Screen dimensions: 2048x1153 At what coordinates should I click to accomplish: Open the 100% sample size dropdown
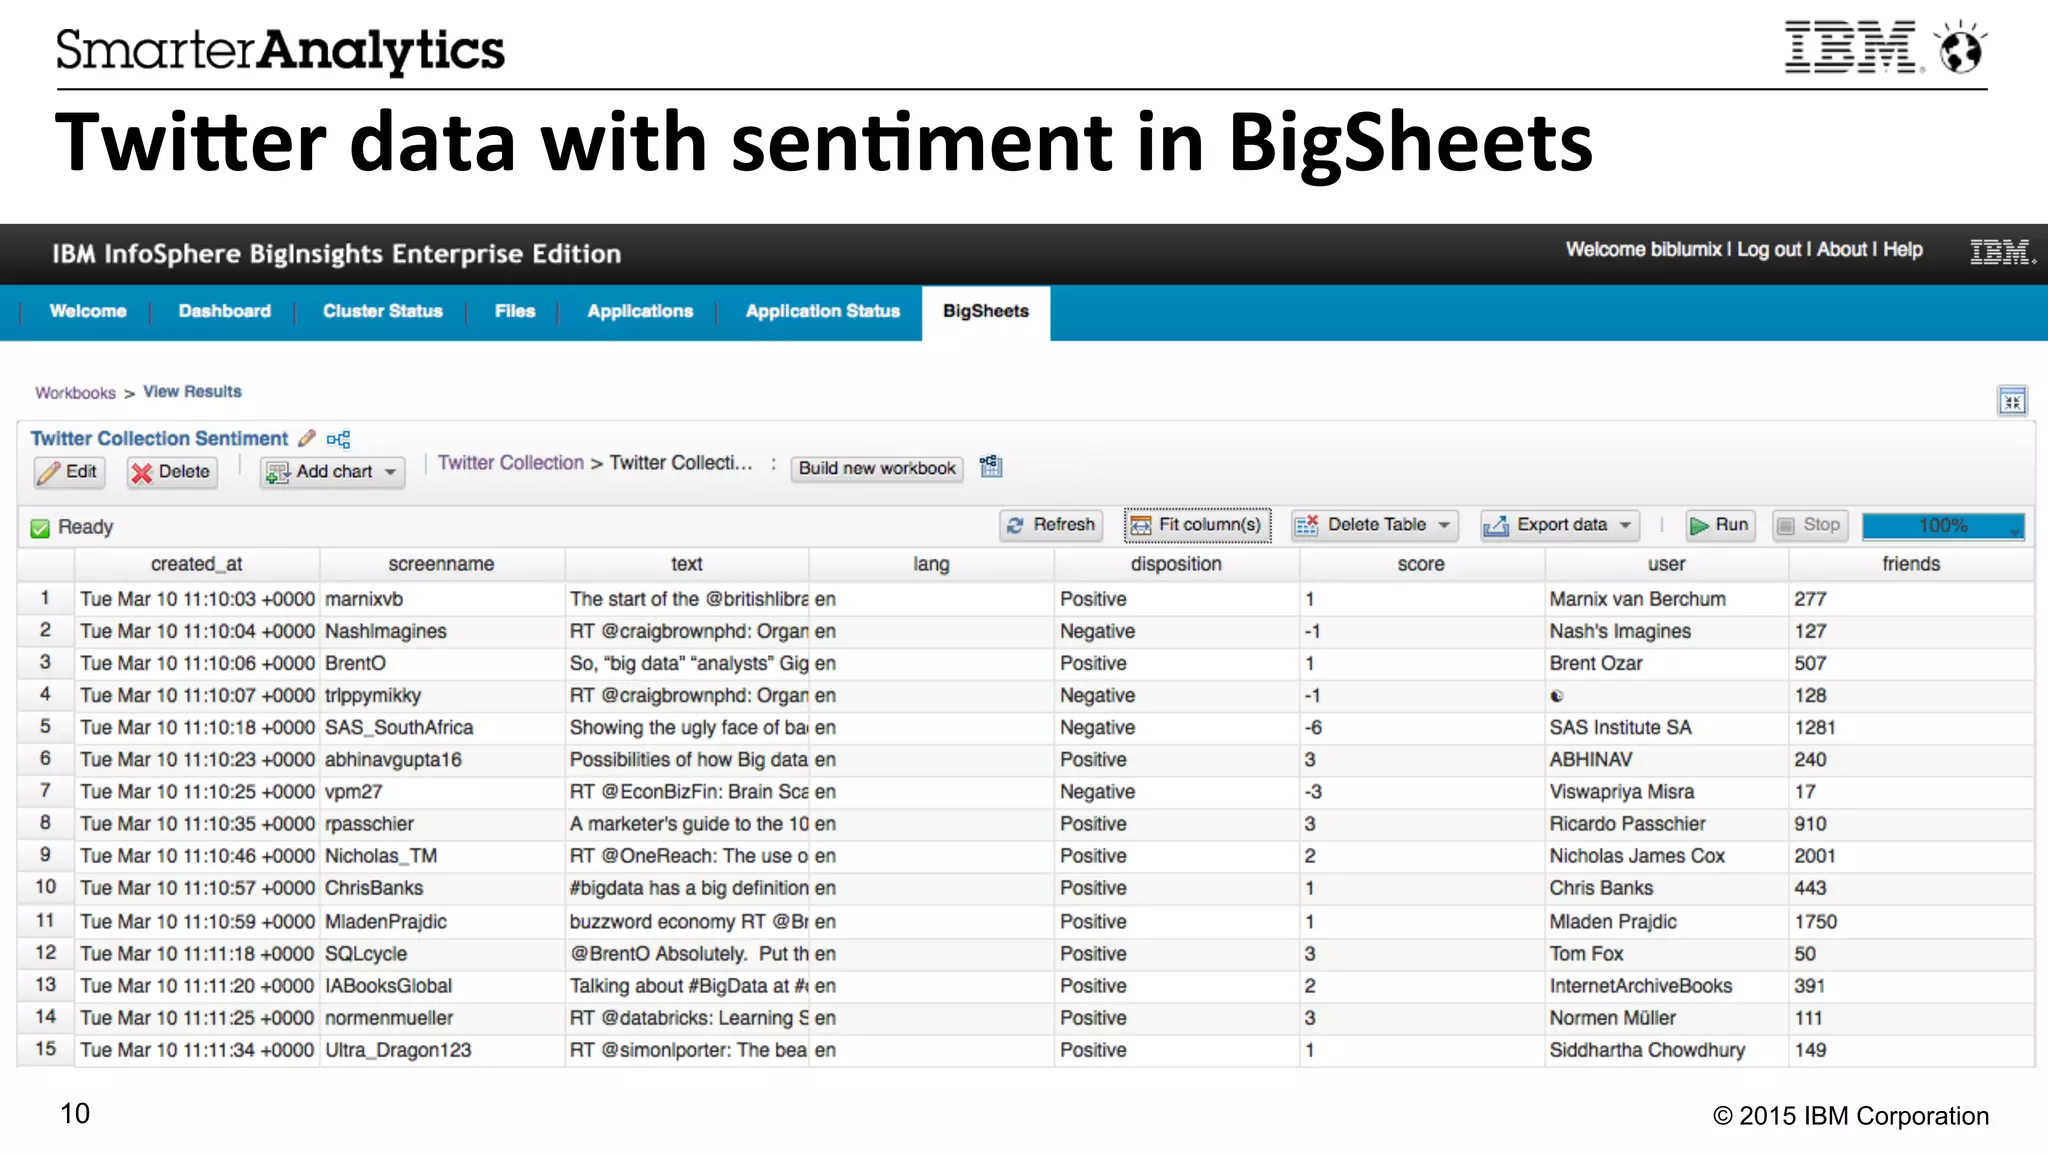(1943, 526)
